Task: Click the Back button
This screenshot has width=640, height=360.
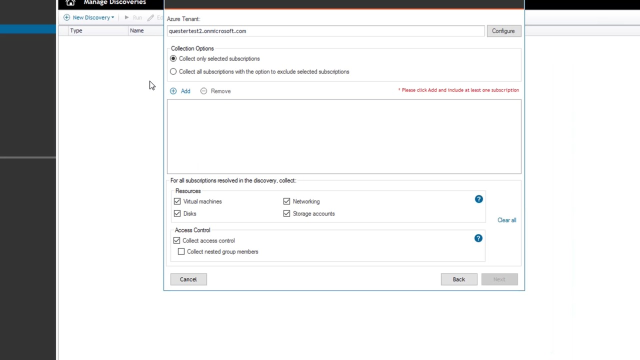Action: [x=459, y=279]
